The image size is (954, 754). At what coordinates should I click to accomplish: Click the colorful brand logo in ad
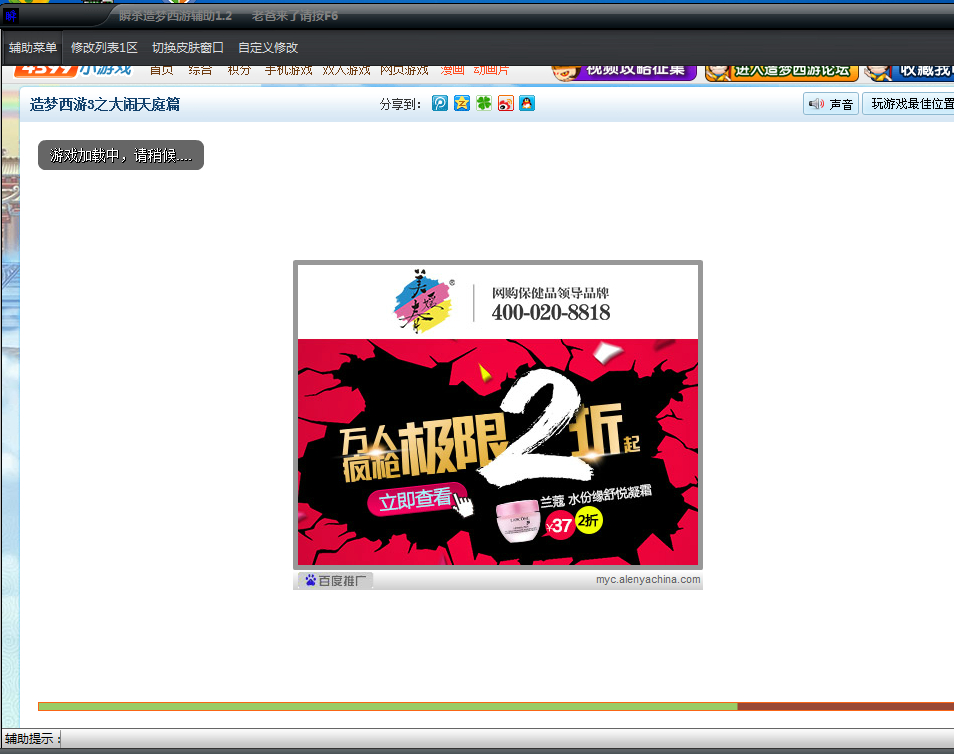[423, 302]
